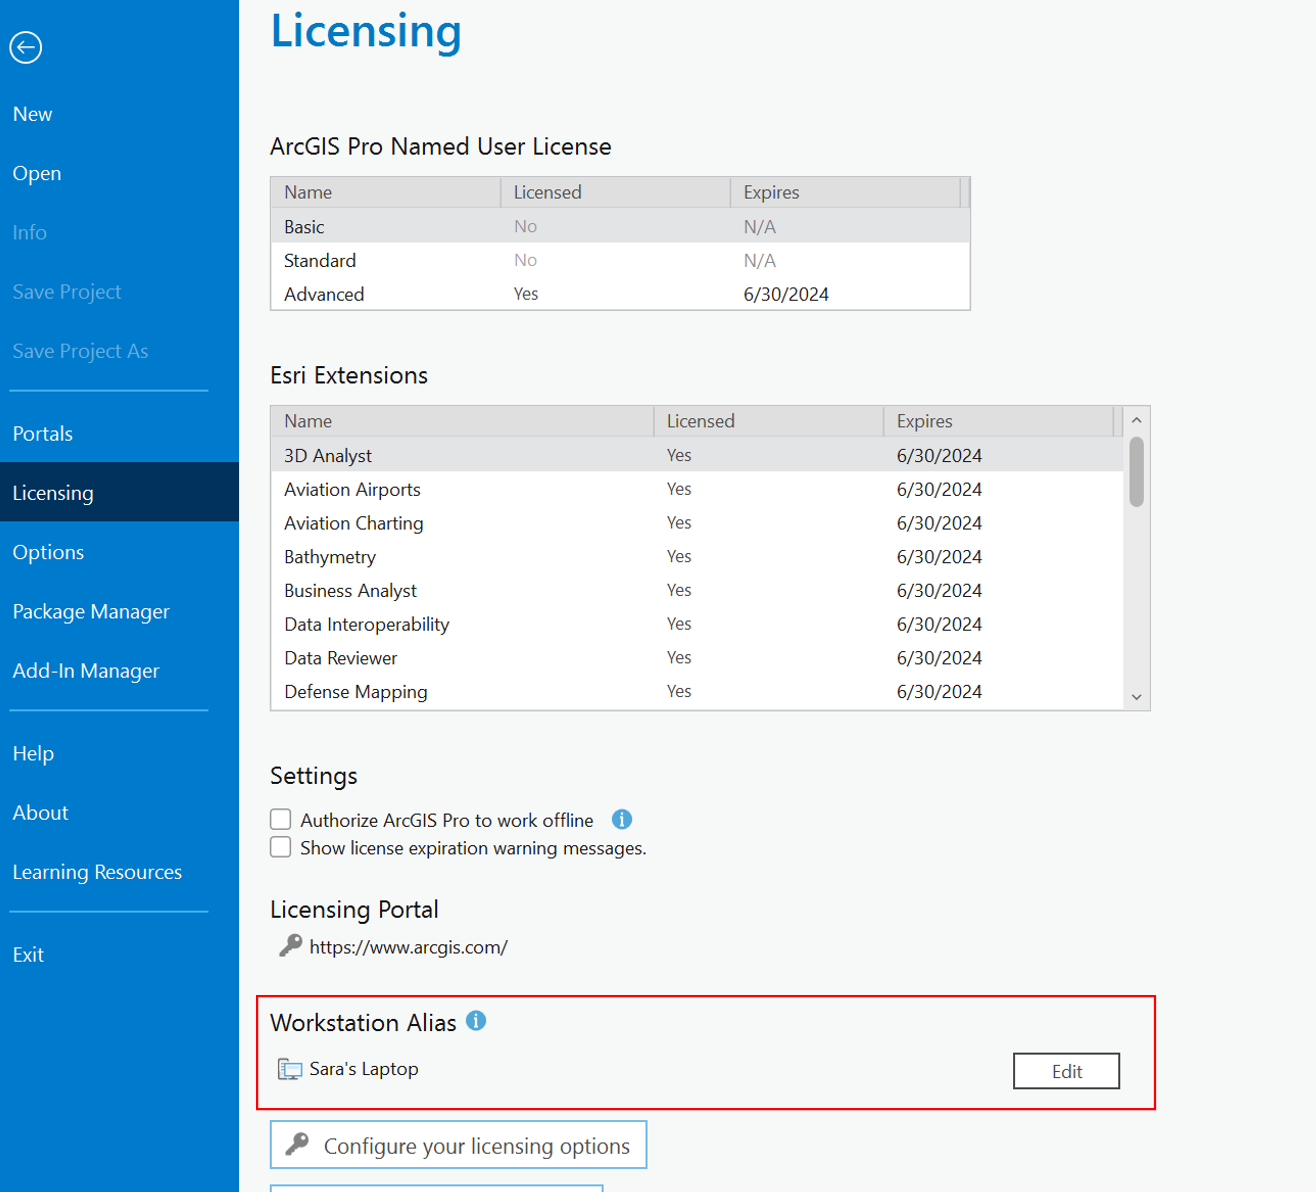The width and height of the screenshot is (1316, 1192).
Task: Click Expires header in Esri Extensions table
Action: (x=999, y=421)
